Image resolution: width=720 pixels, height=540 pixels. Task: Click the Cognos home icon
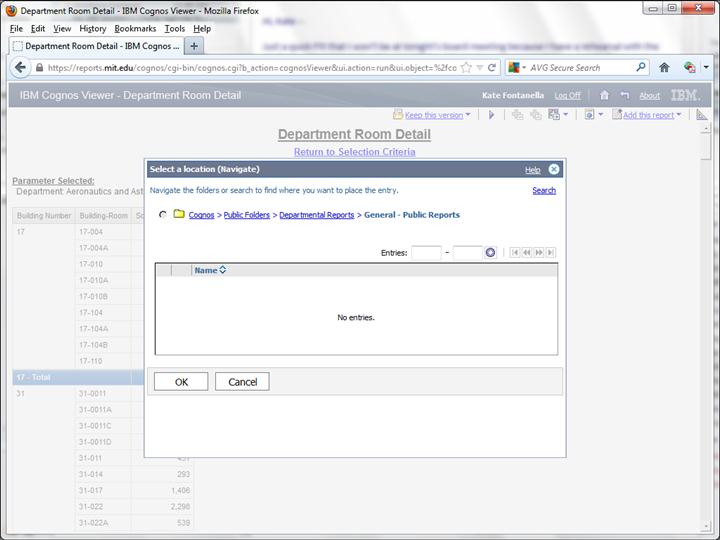tap(604, 95)
